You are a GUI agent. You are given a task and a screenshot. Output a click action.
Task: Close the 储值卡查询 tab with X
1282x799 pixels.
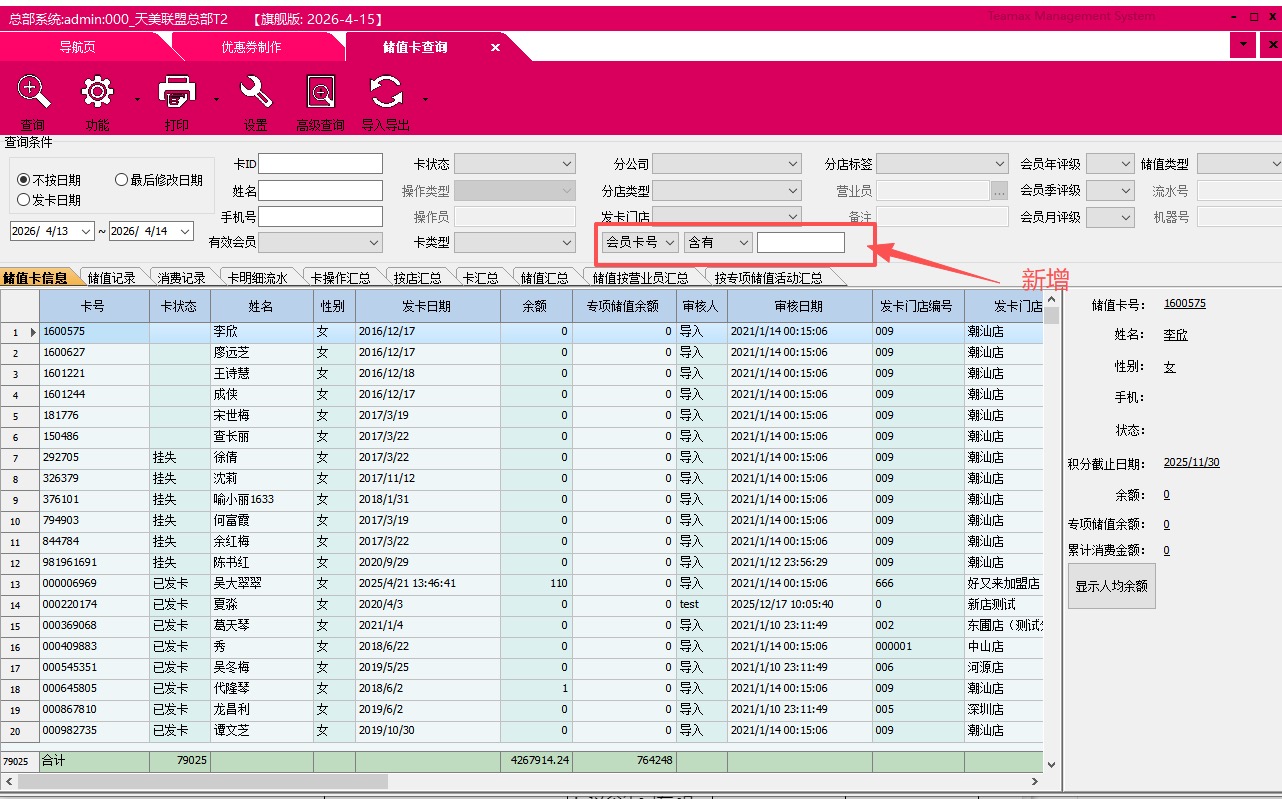495,47
